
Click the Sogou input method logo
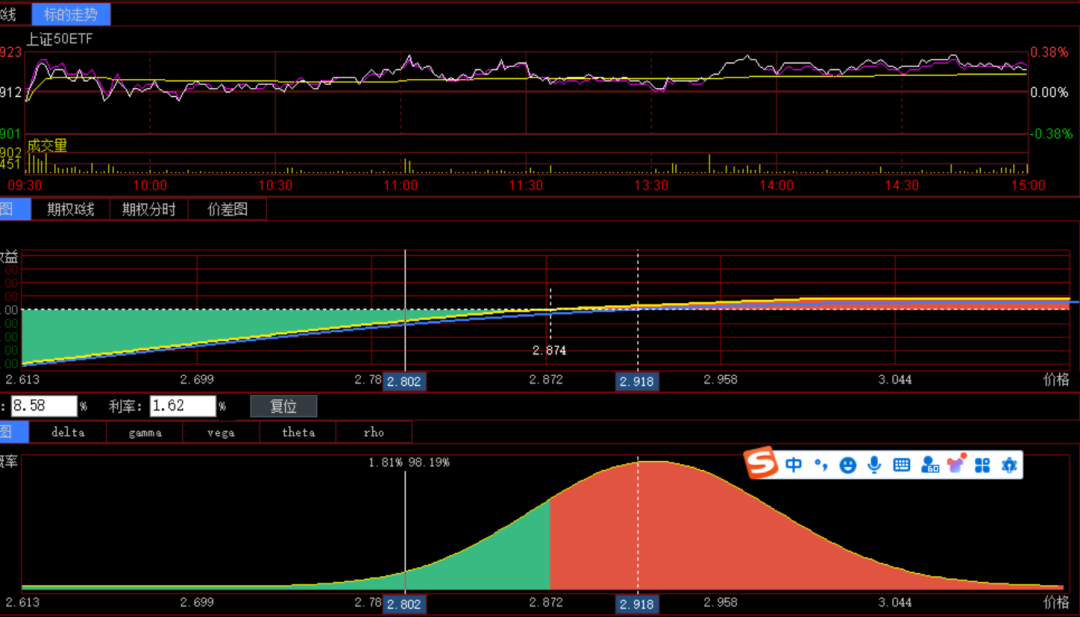pos(761,463)
